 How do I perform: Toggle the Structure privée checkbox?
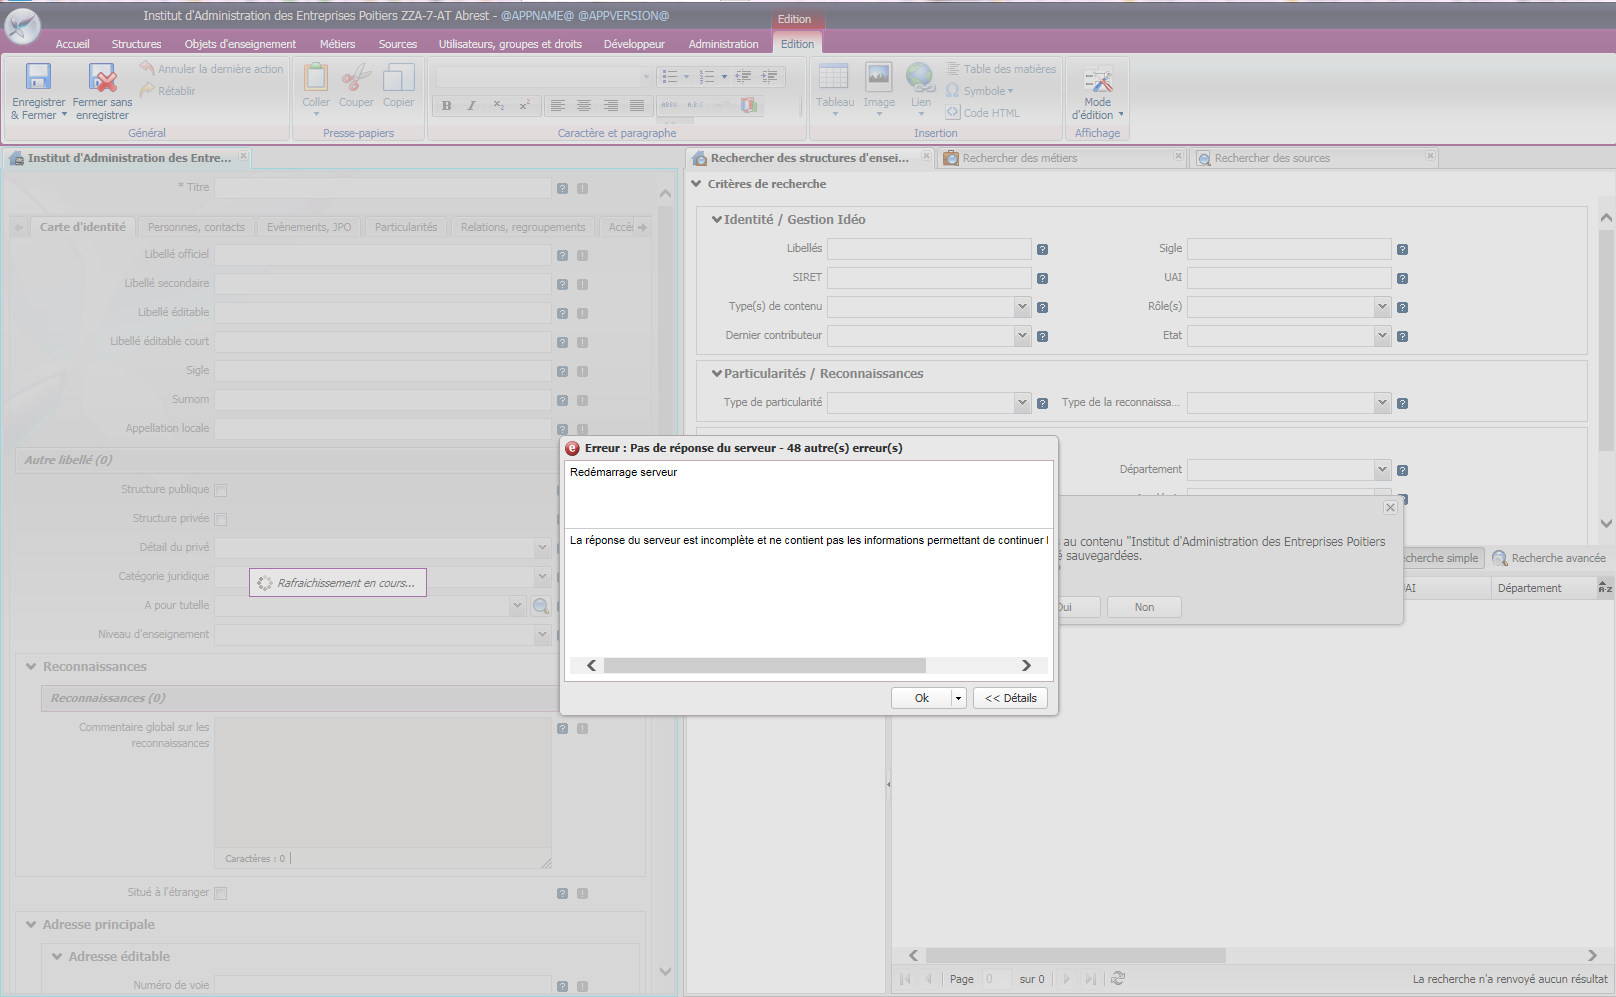pos(221,519)
